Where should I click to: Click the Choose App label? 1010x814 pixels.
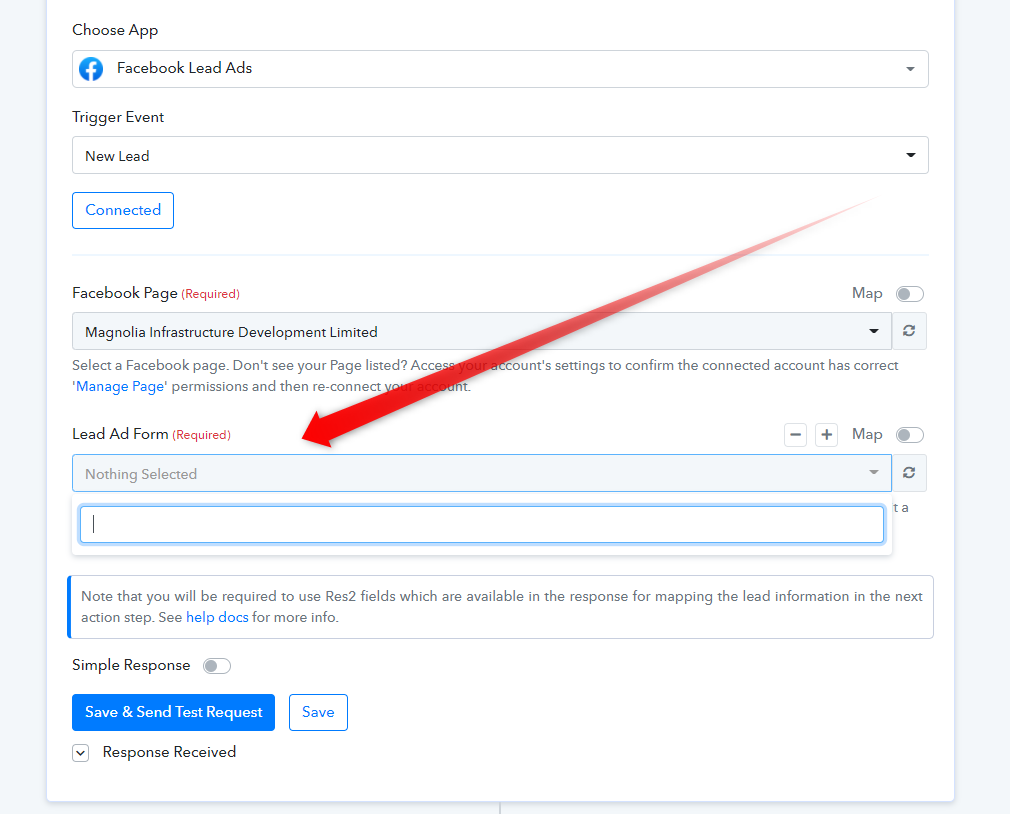pos(115,30)
